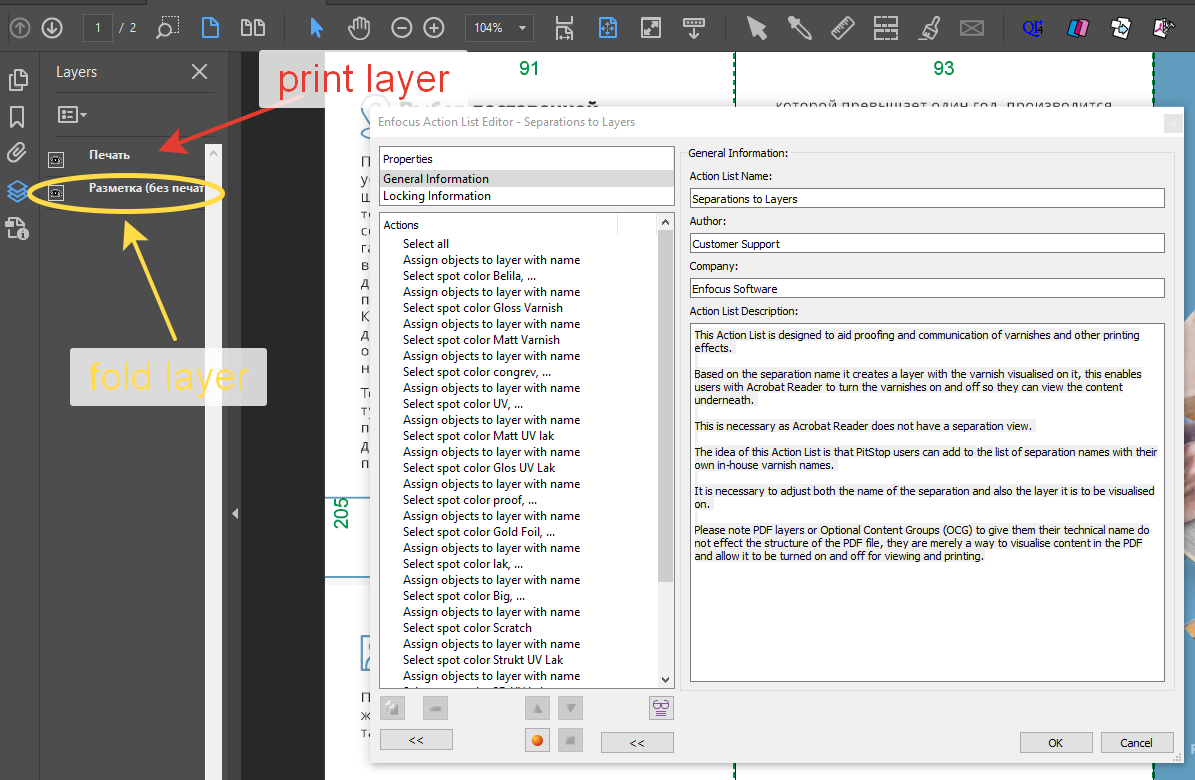Screen dimensions: 1195x780
Task: Go to previous page with up arrow
Action: (x=20, y=28)
